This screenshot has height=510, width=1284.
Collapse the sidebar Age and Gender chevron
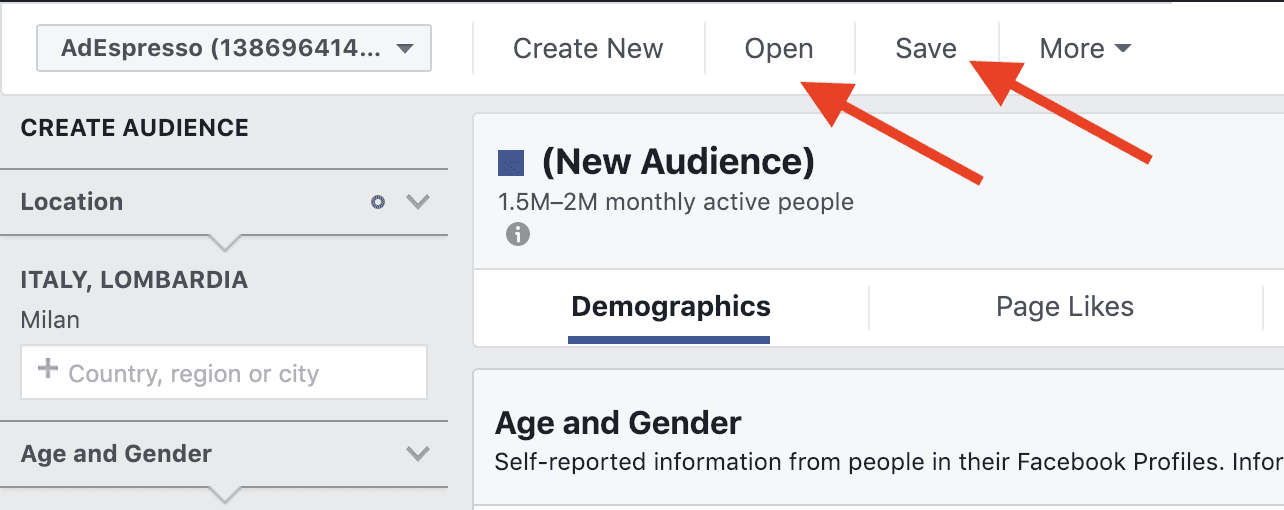[x=418, y=454]
